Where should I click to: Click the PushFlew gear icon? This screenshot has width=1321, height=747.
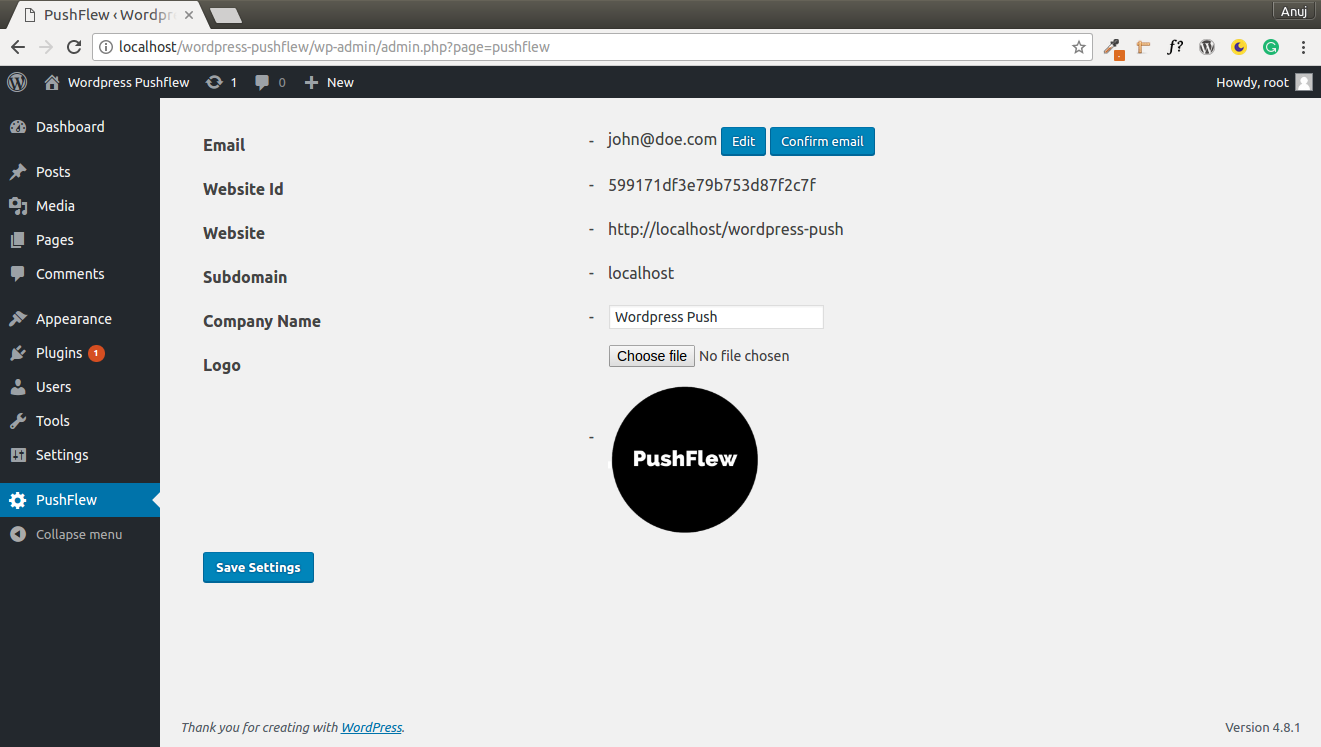click(18, 500)
